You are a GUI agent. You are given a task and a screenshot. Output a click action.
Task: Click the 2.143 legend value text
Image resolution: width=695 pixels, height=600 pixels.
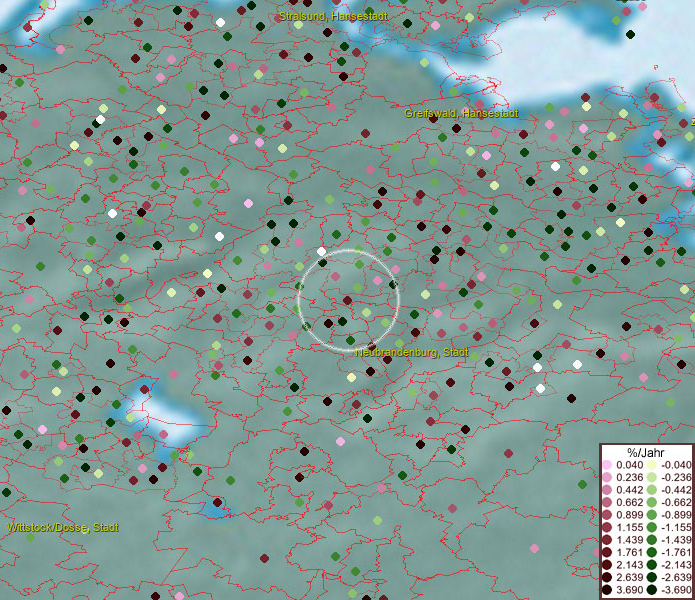point(629,565)
